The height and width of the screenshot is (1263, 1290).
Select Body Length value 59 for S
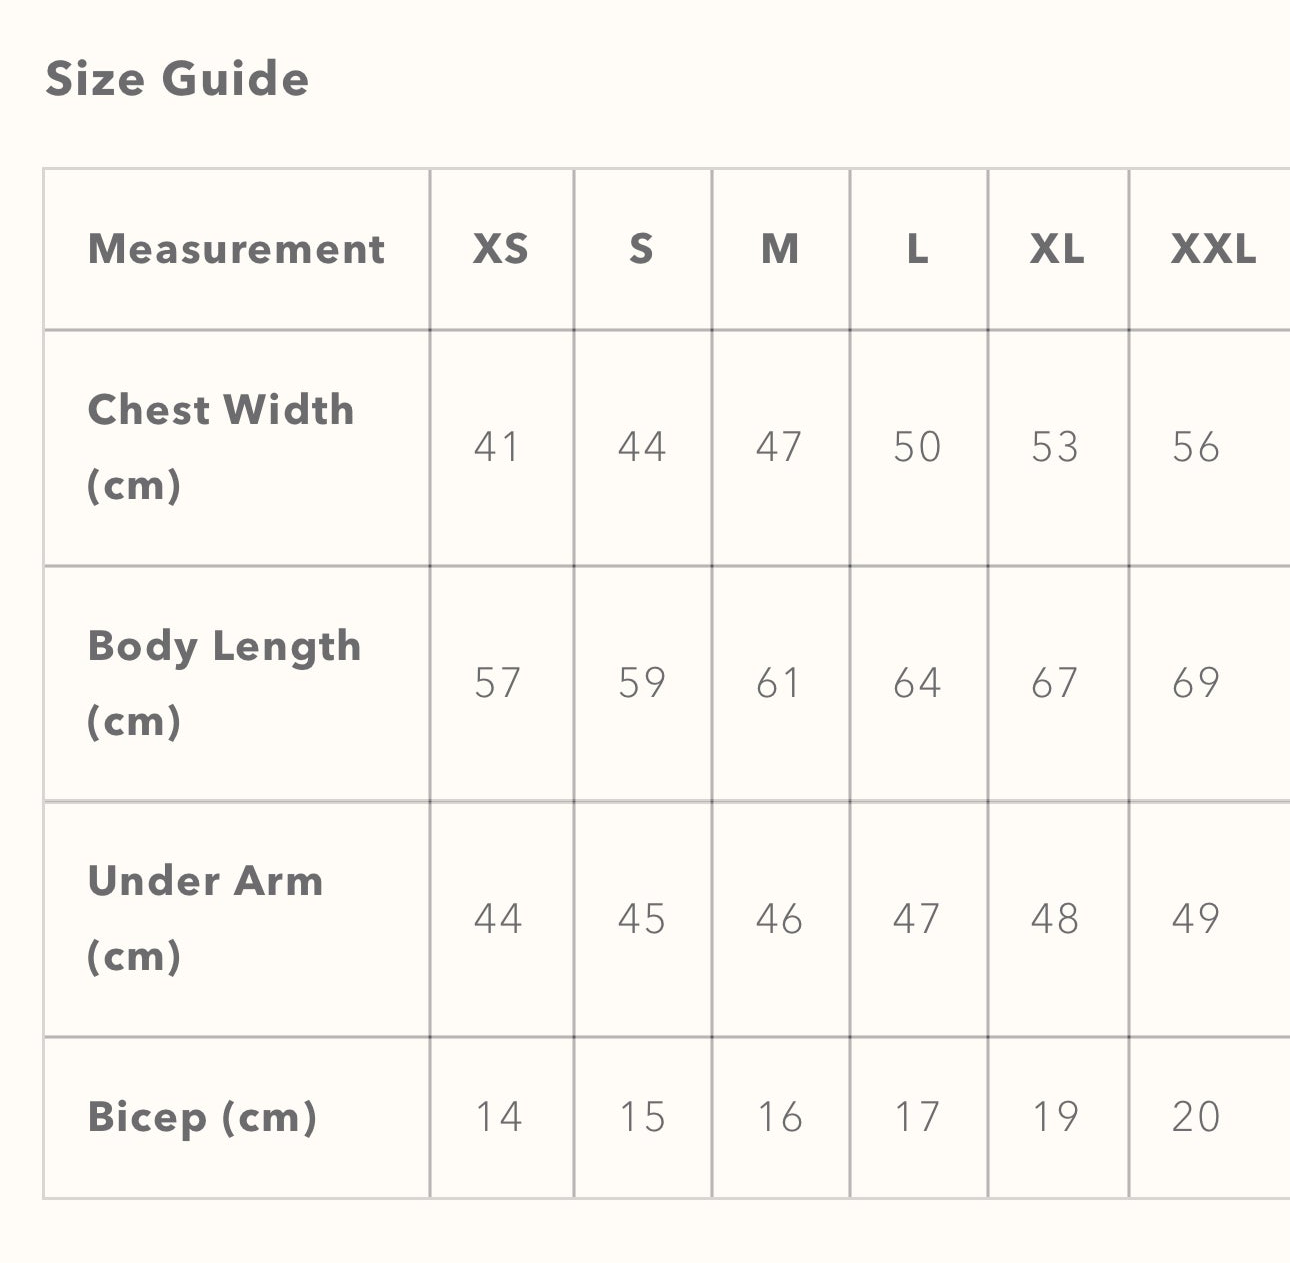coord(641,683)
